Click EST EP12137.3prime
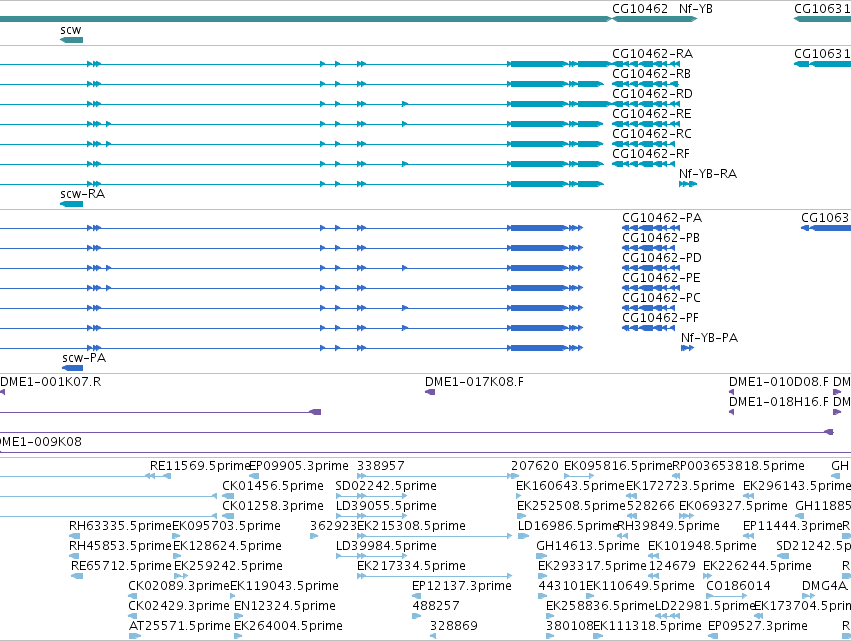This screenshot has height=641, width=851. tap(462, 587)
